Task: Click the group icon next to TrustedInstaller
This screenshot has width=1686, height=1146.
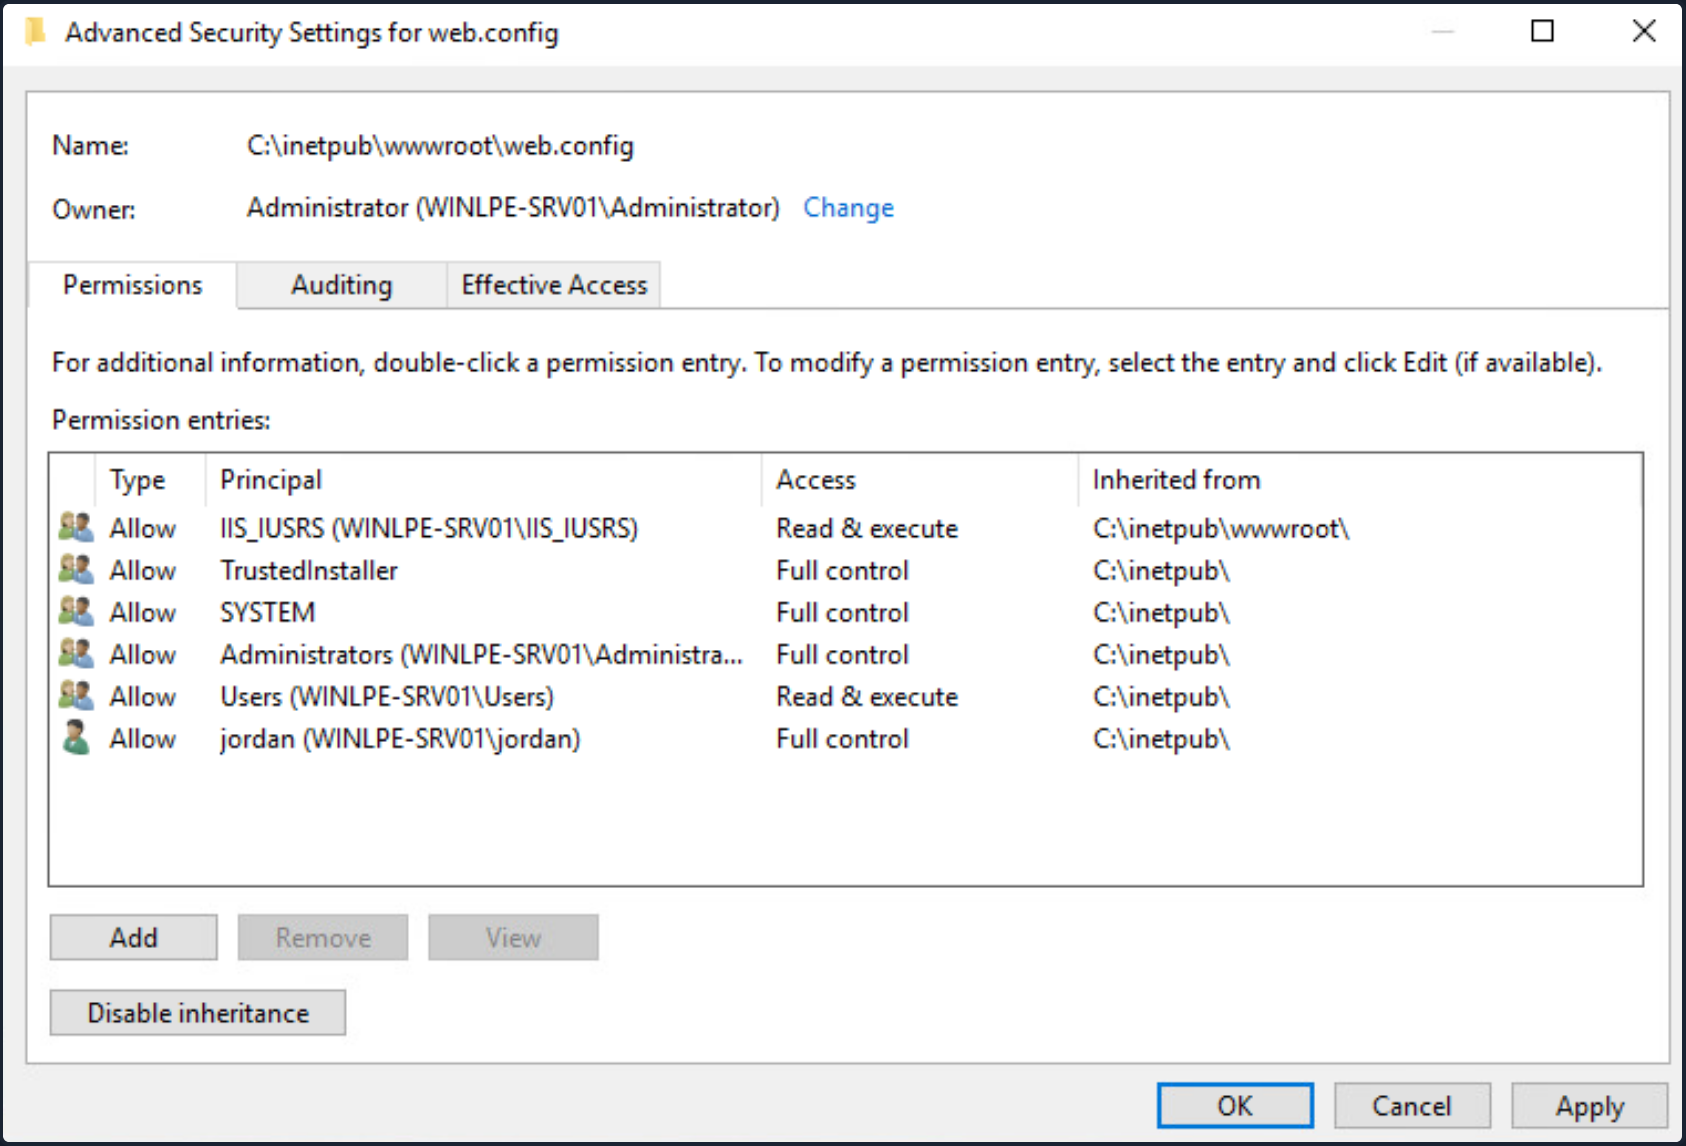Action: tap(74, 570)
